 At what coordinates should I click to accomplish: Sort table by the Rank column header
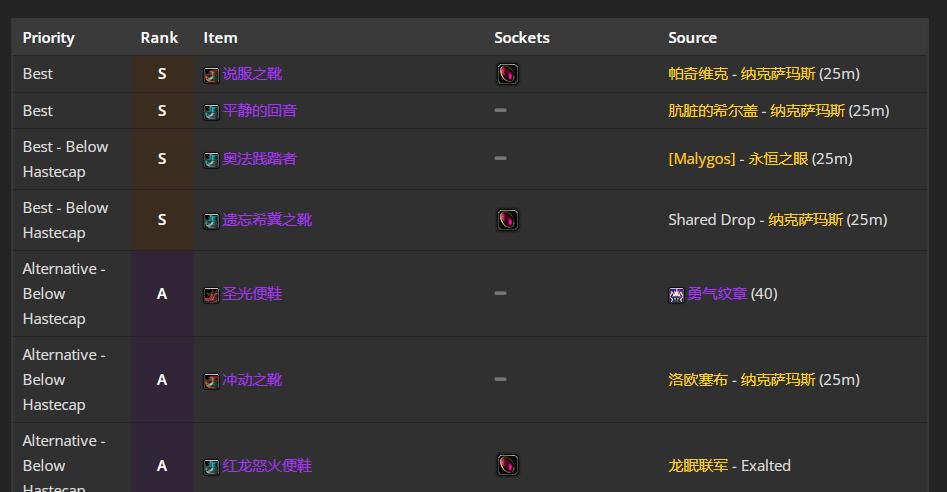coord(159,38)
